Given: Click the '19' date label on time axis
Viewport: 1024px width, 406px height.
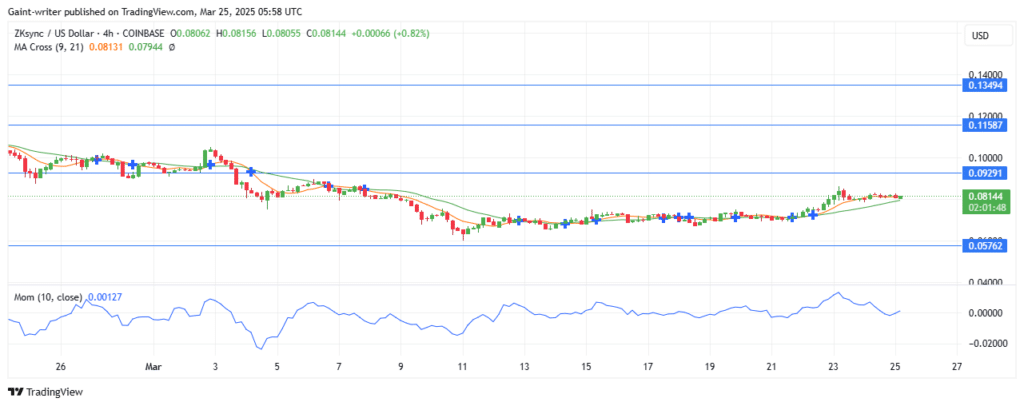Looking at the screenshot, I should click(x=710, y=367).
